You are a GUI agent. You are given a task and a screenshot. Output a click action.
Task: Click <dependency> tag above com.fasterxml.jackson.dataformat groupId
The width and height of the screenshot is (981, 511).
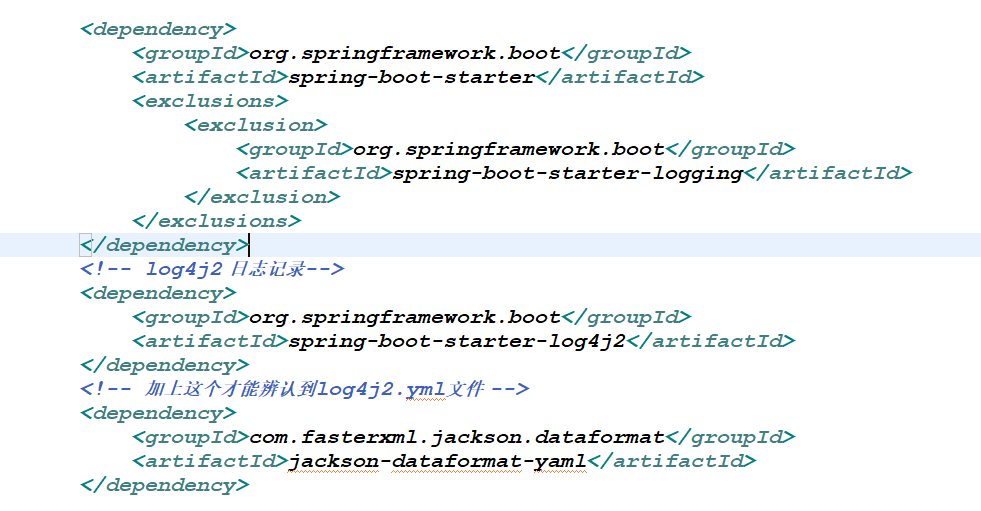tap(158, 413)
